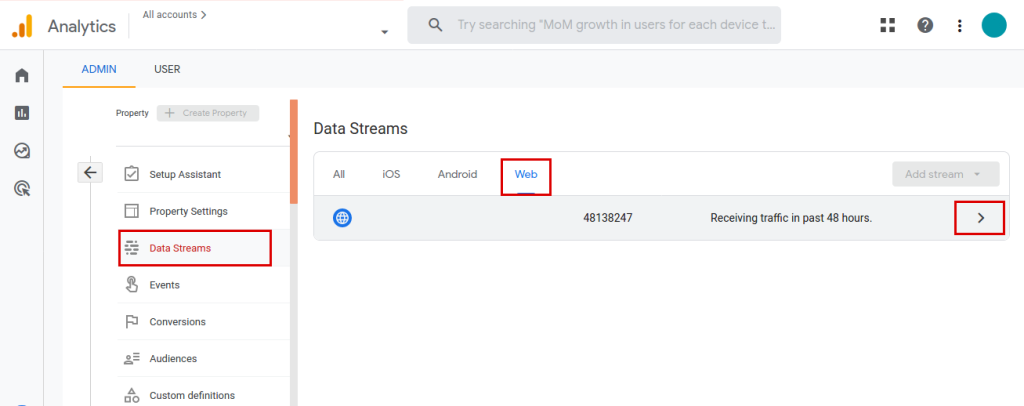Image resolution: width=1024 pixels, height=406 pixels.
Task: Expand web stream 48138247 details chevron
Action: tap(980, 218)
